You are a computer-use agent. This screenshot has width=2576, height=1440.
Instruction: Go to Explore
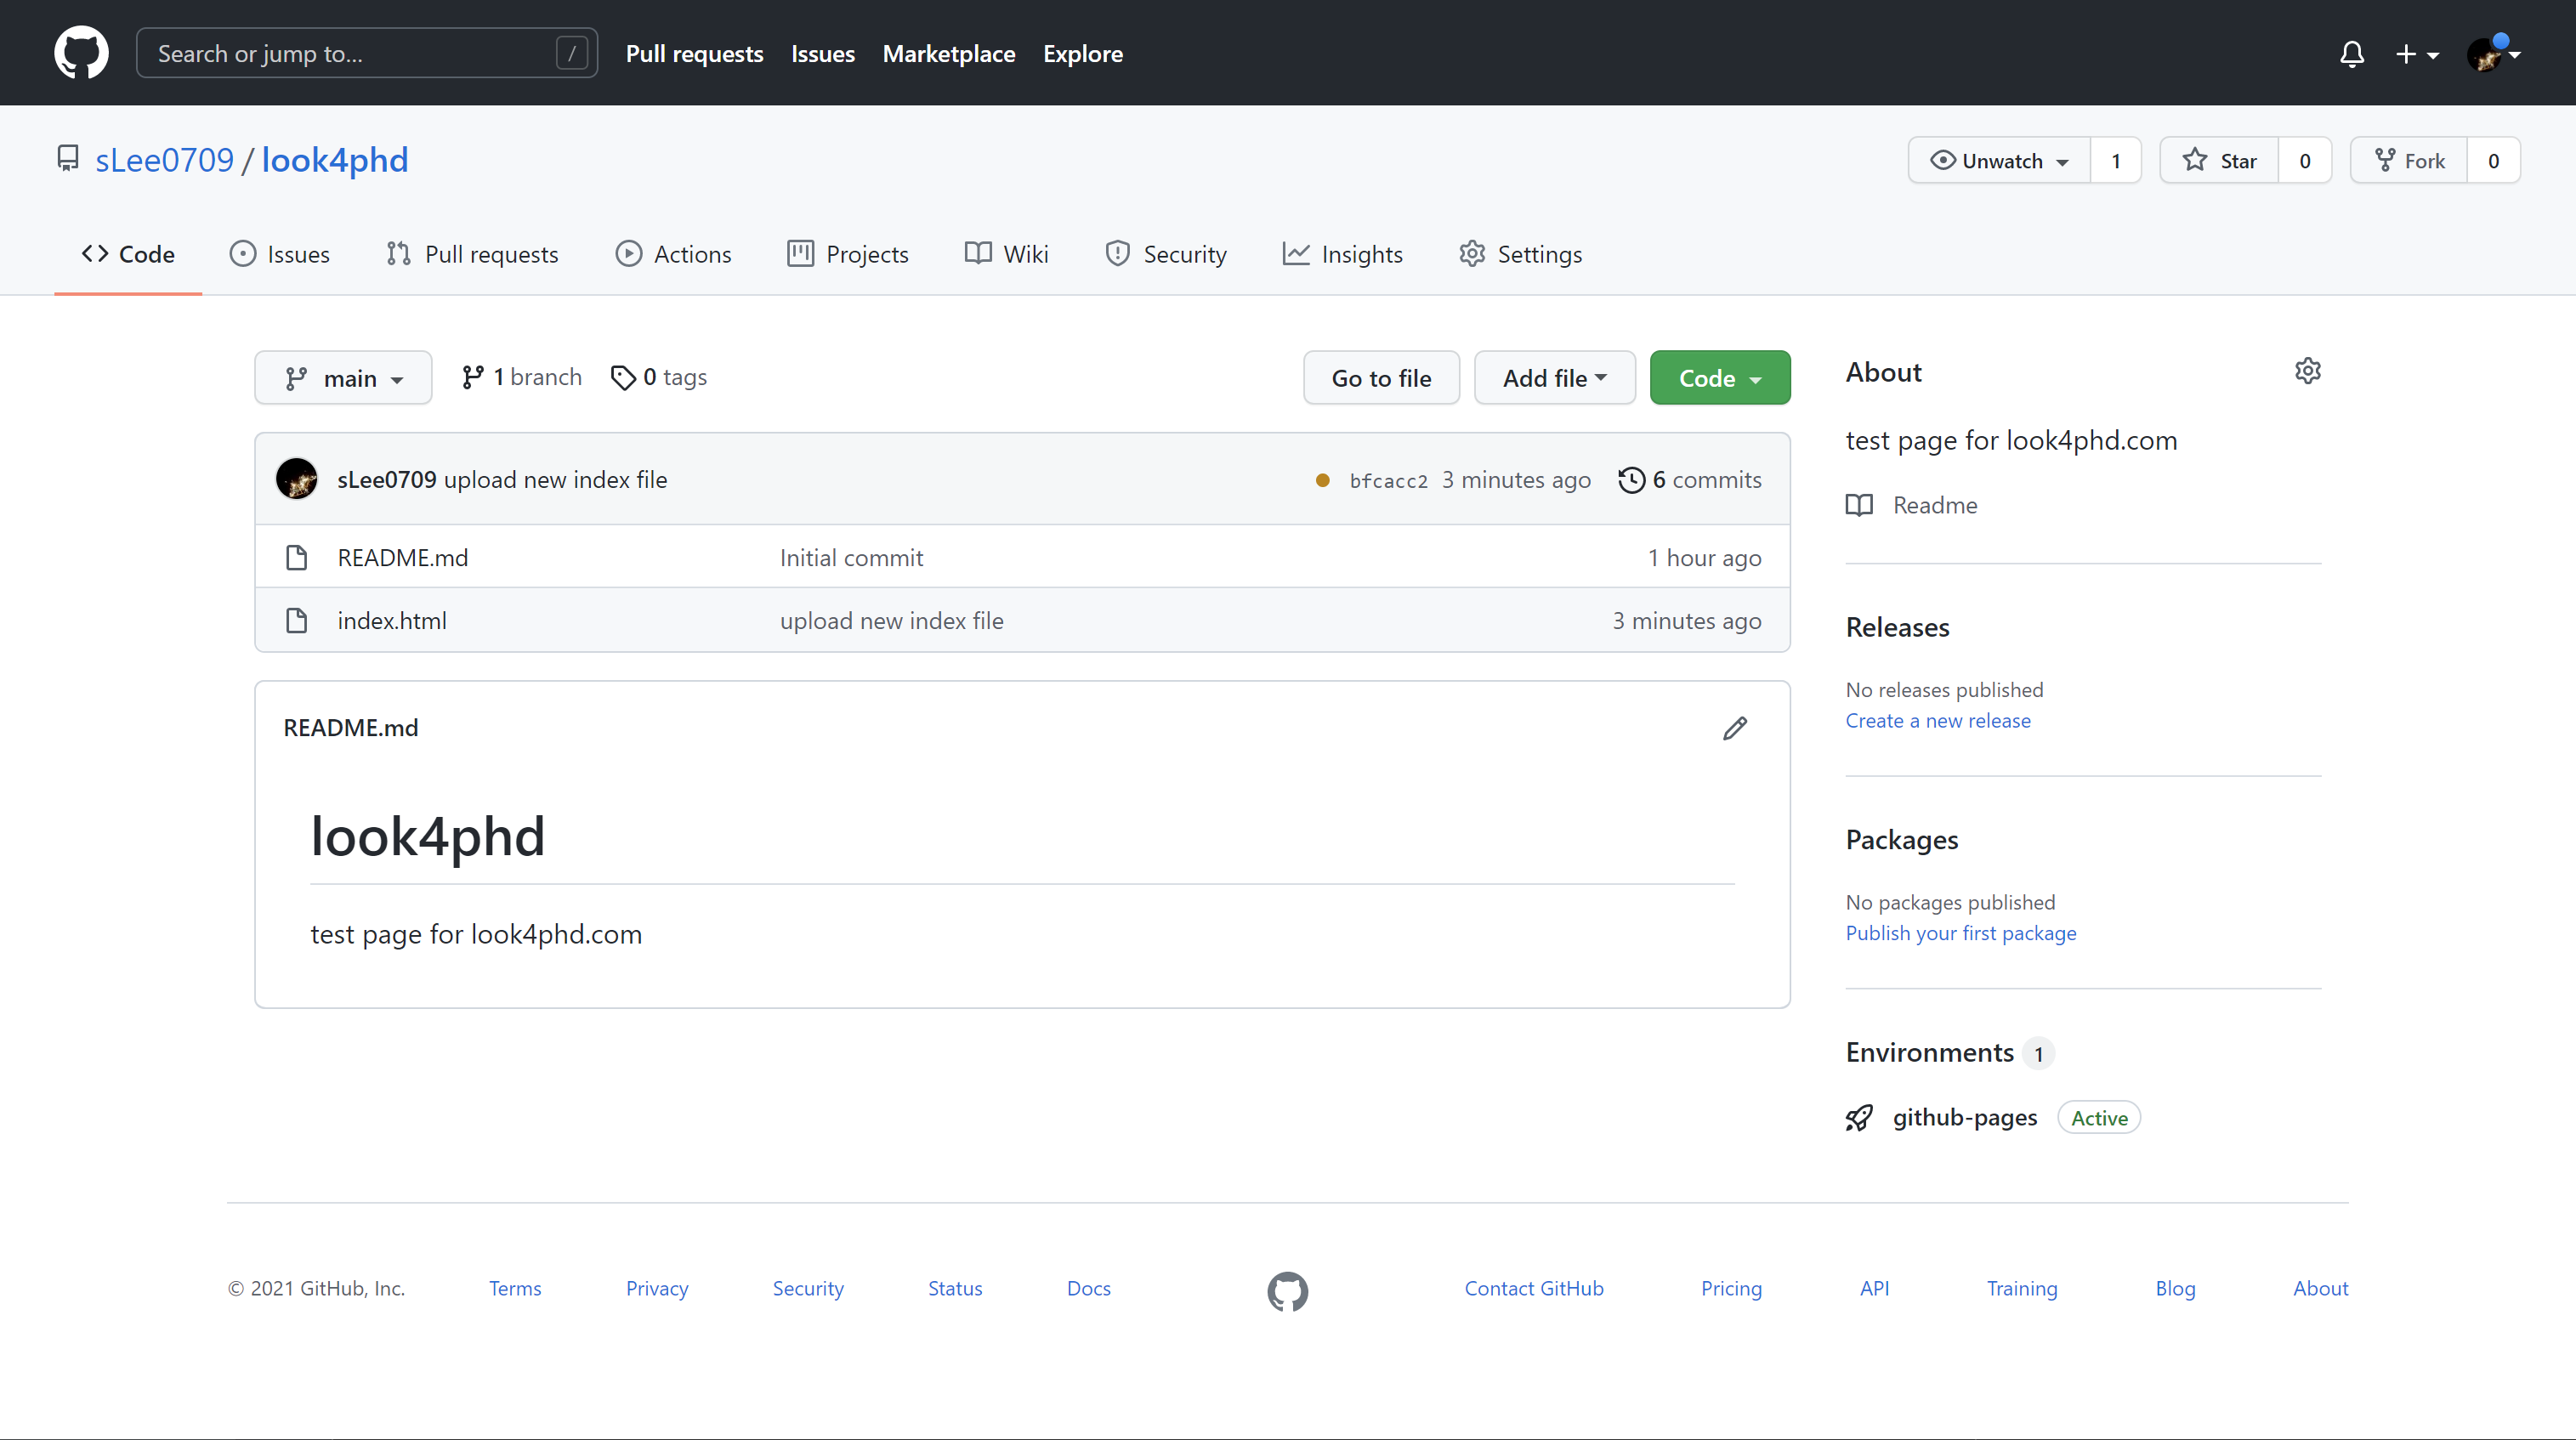pyautogui.click(x=1083, y=54)
